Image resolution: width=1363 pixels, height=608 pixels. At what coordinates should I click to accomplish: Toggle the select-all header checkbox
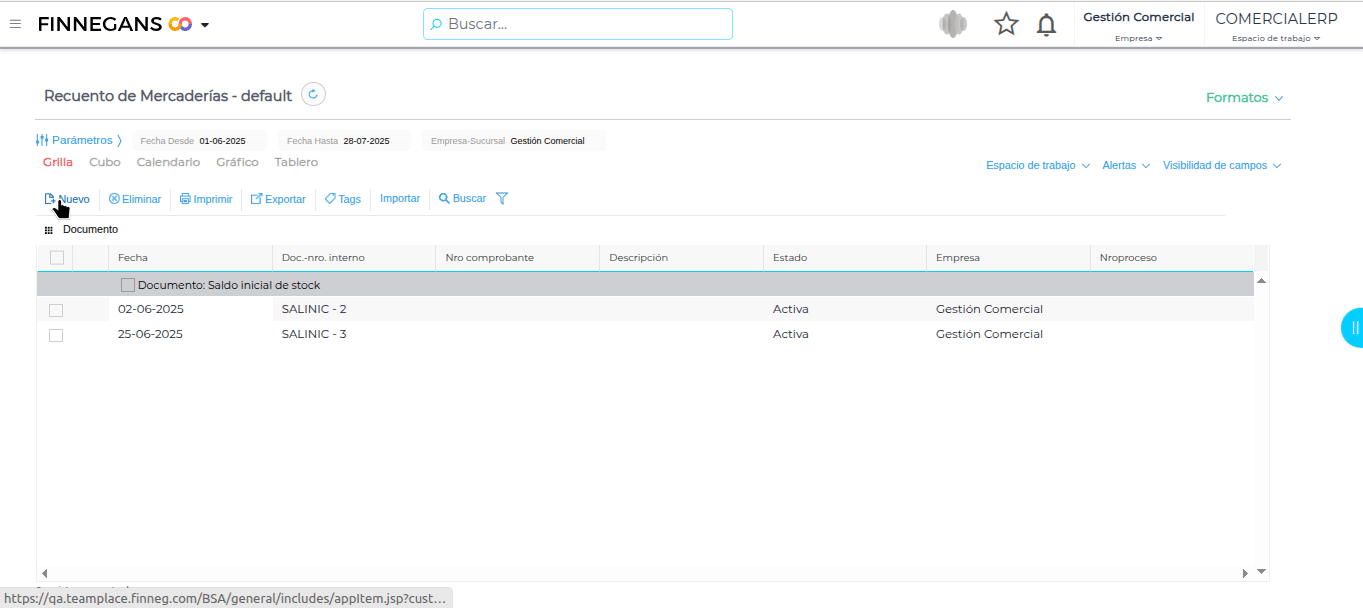pyautogui.click(x=57, y=258)
